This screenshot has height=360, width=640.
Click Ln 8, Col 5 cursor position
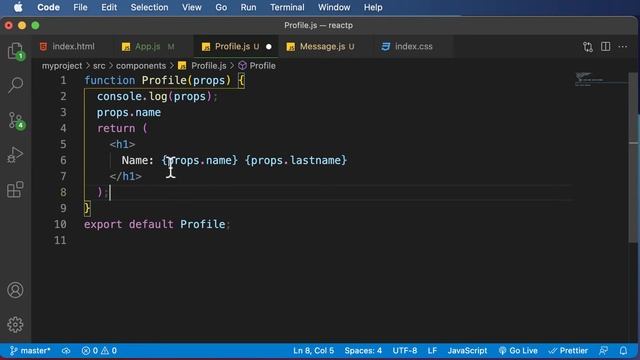[313, 351]
